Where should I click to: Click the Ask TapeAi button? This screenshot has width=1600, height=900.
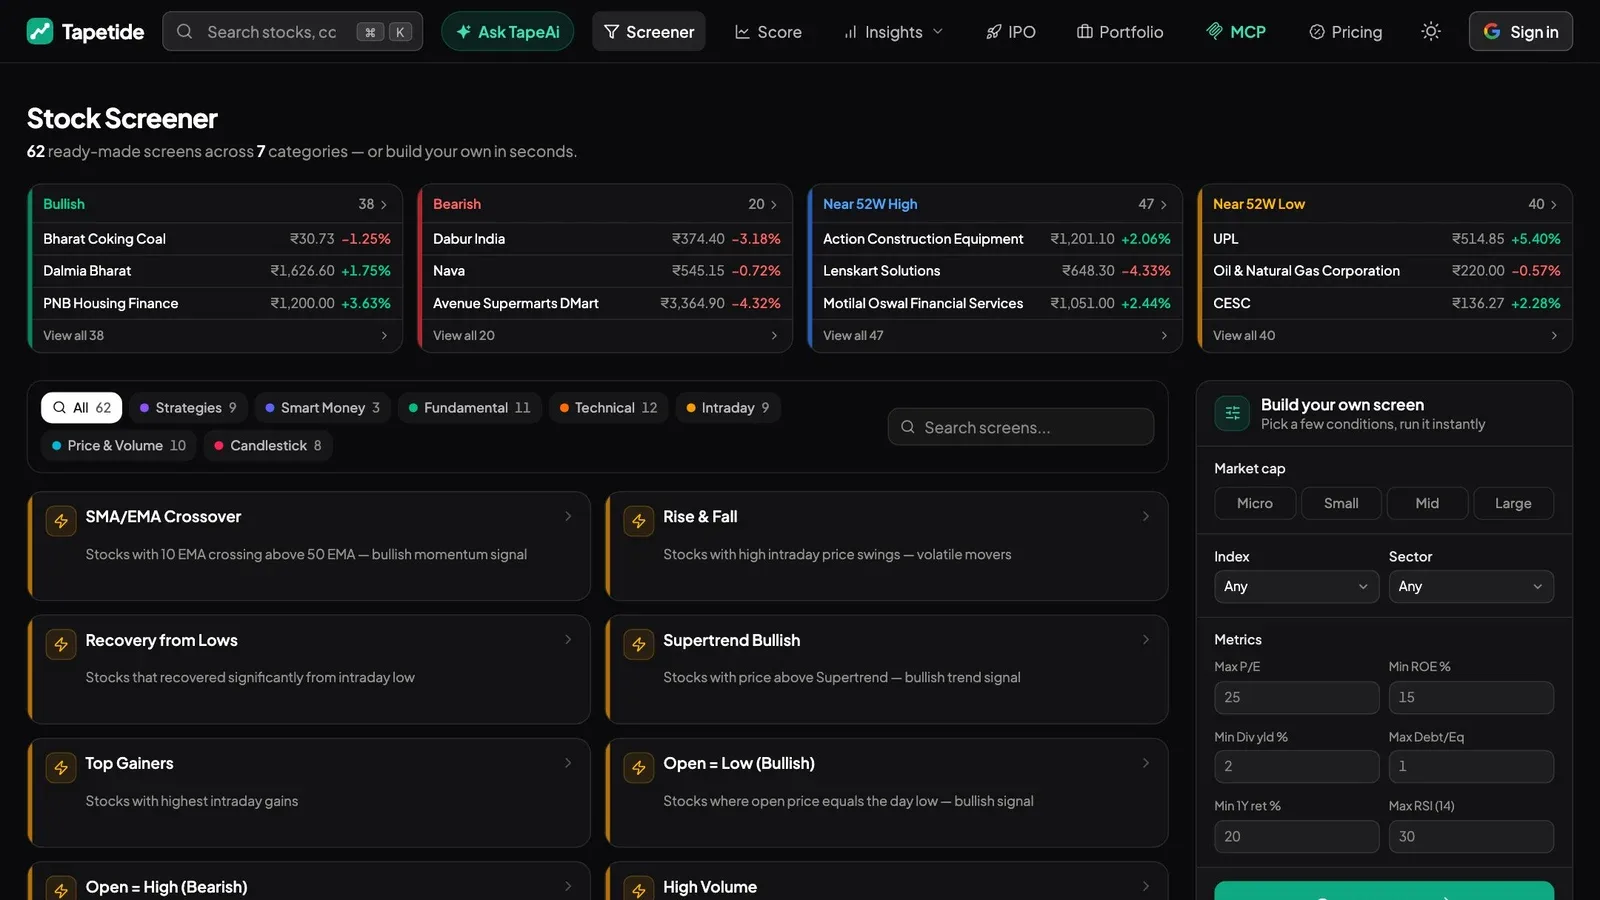click(507, 32)
